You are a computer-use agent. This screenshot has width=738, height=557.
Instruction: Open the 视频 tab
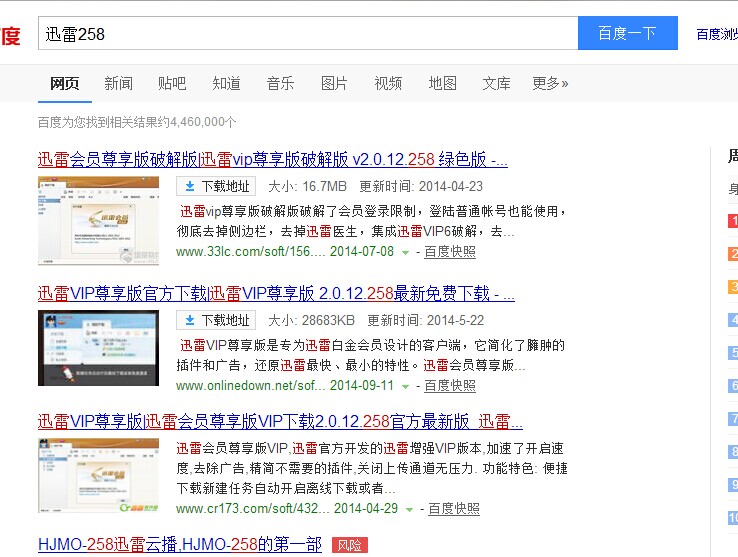coord(388,84)
